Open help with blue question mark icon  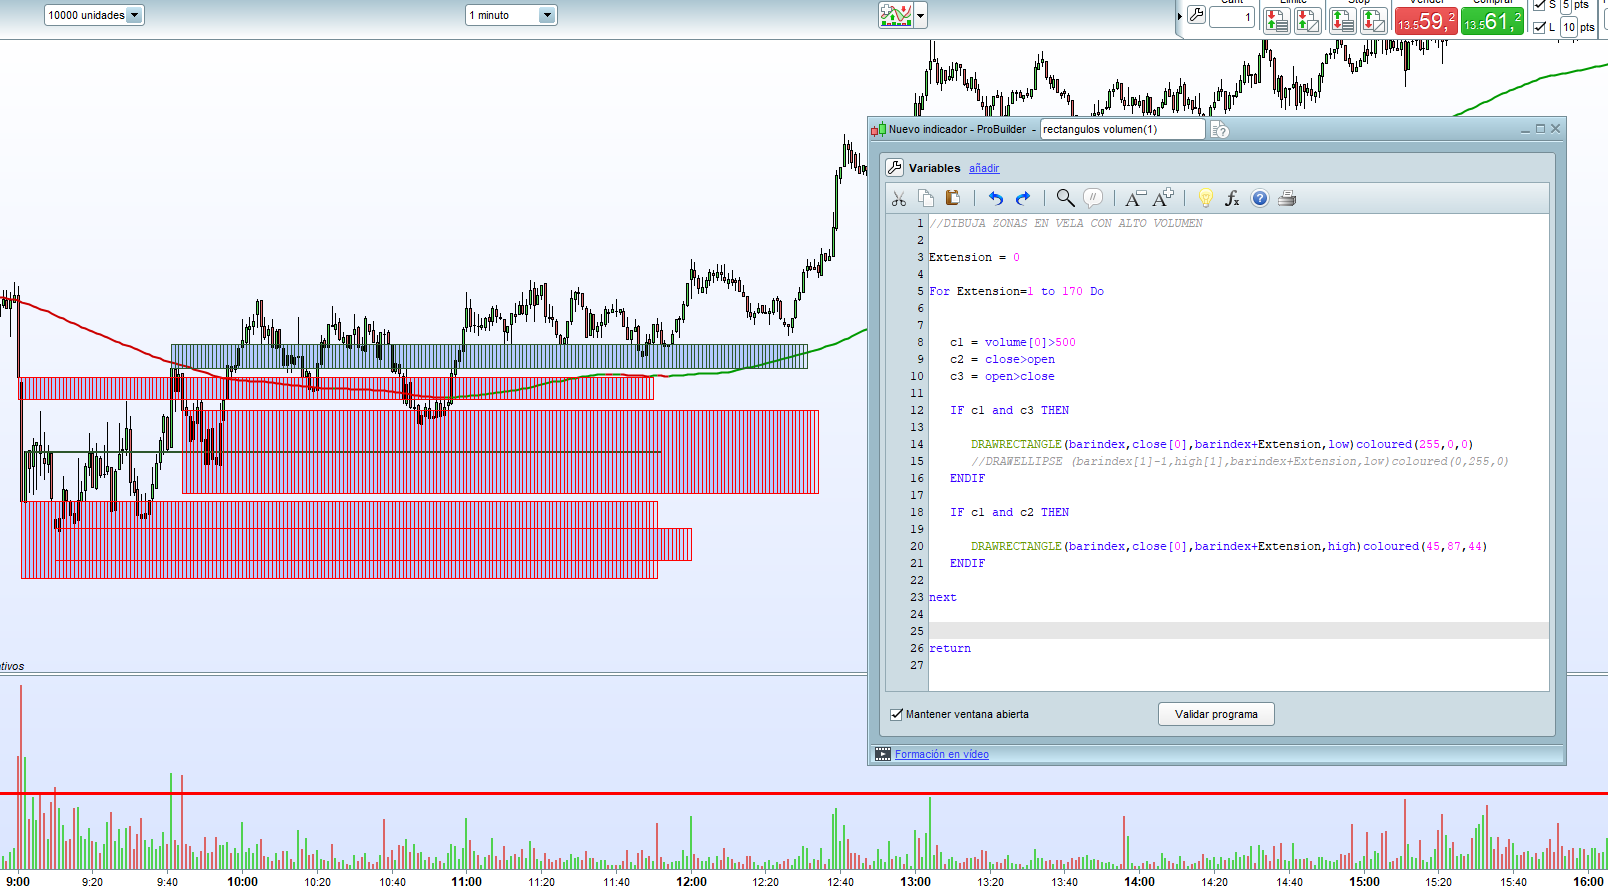1260,198
